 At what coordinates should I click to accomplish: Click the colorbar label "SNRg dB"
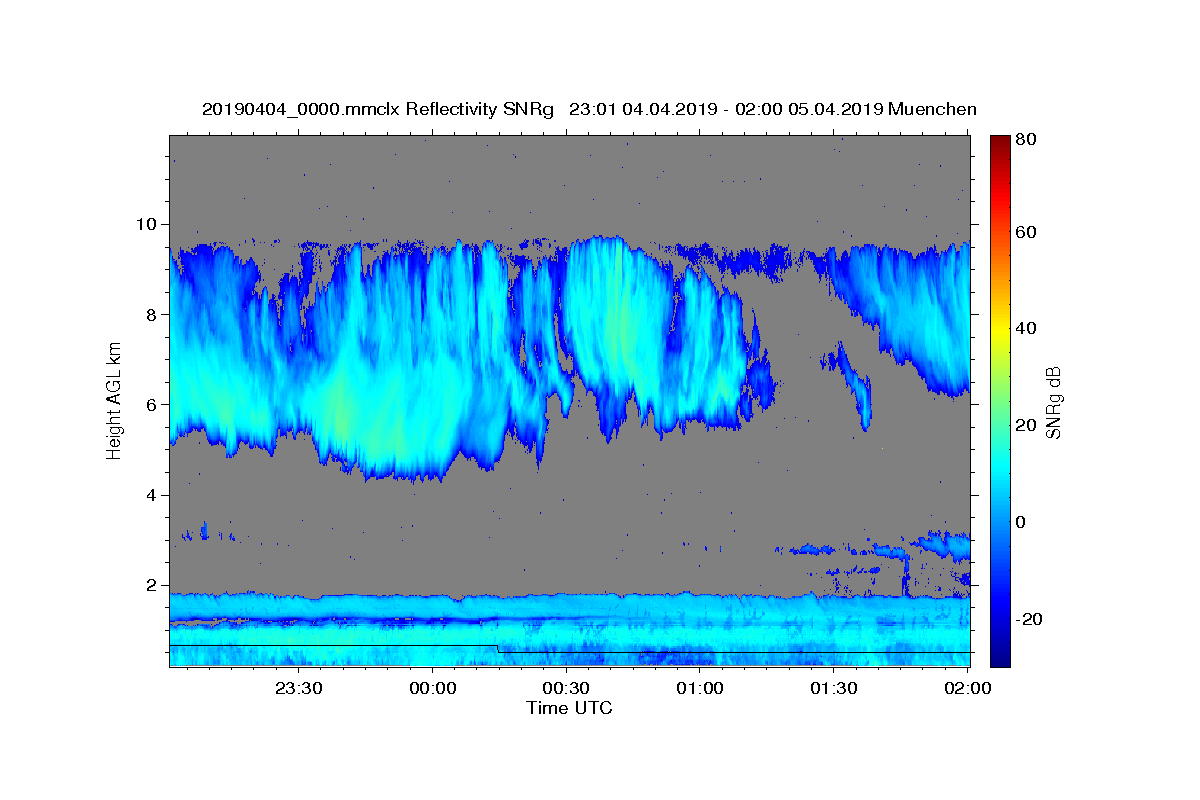pyautogui.click(x=1052, y=402)
